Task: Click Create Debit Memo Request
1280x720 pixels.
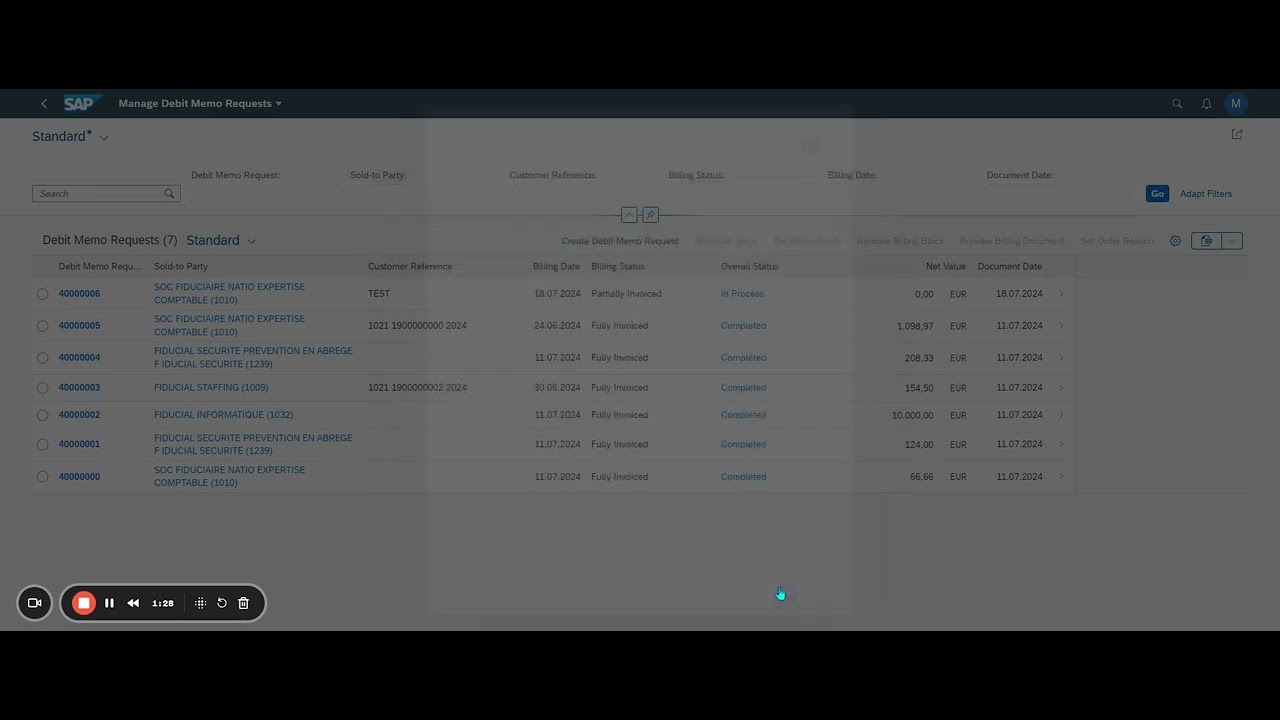Action: pyautogui.click(x=620, y=241)
